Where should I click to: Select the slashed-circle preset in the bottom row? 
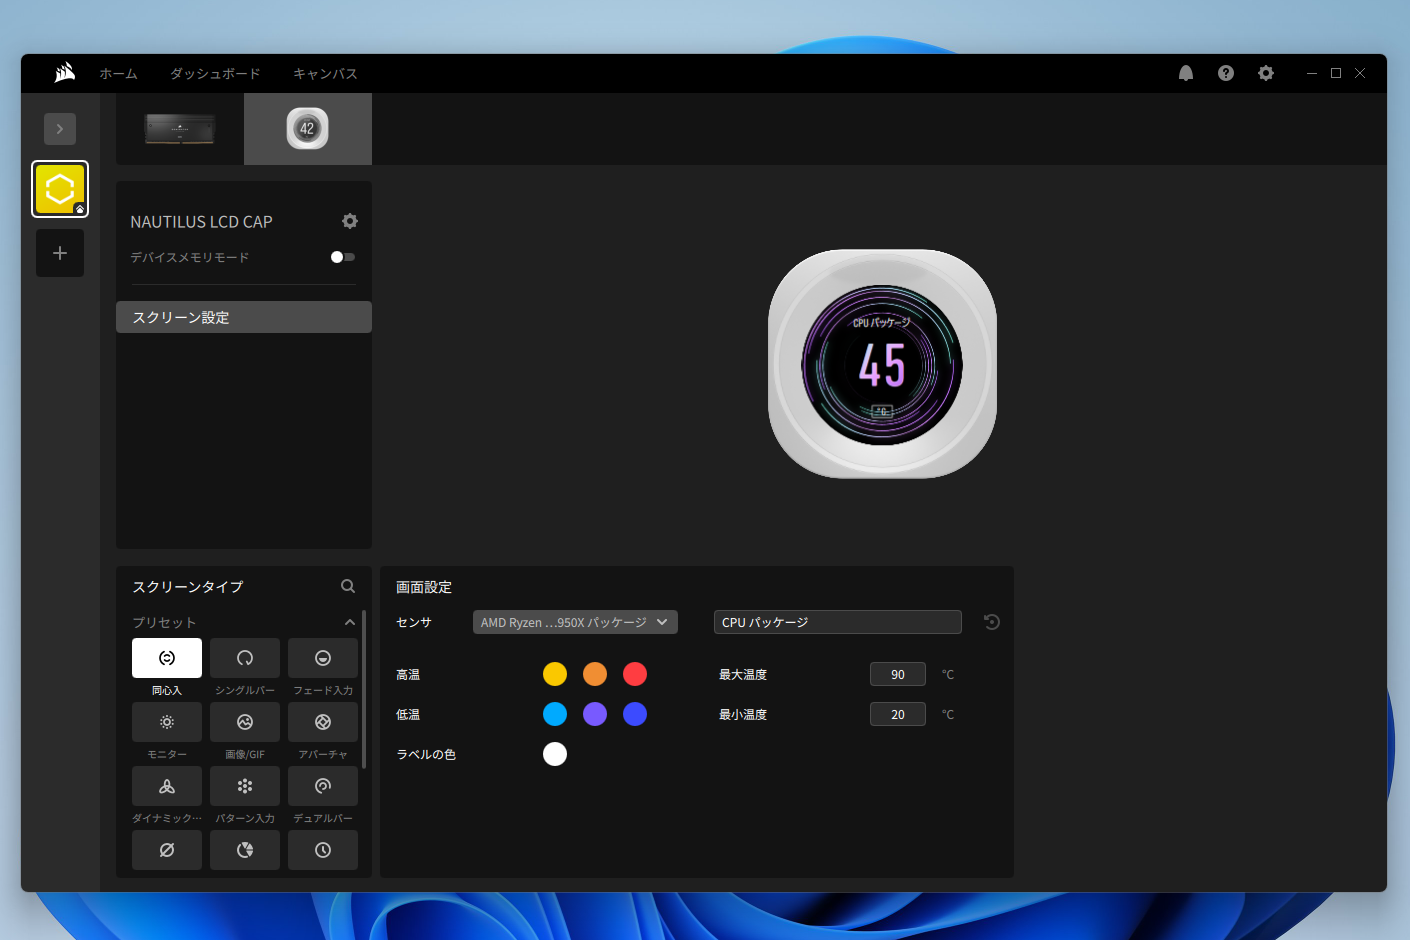coord(167,850)
